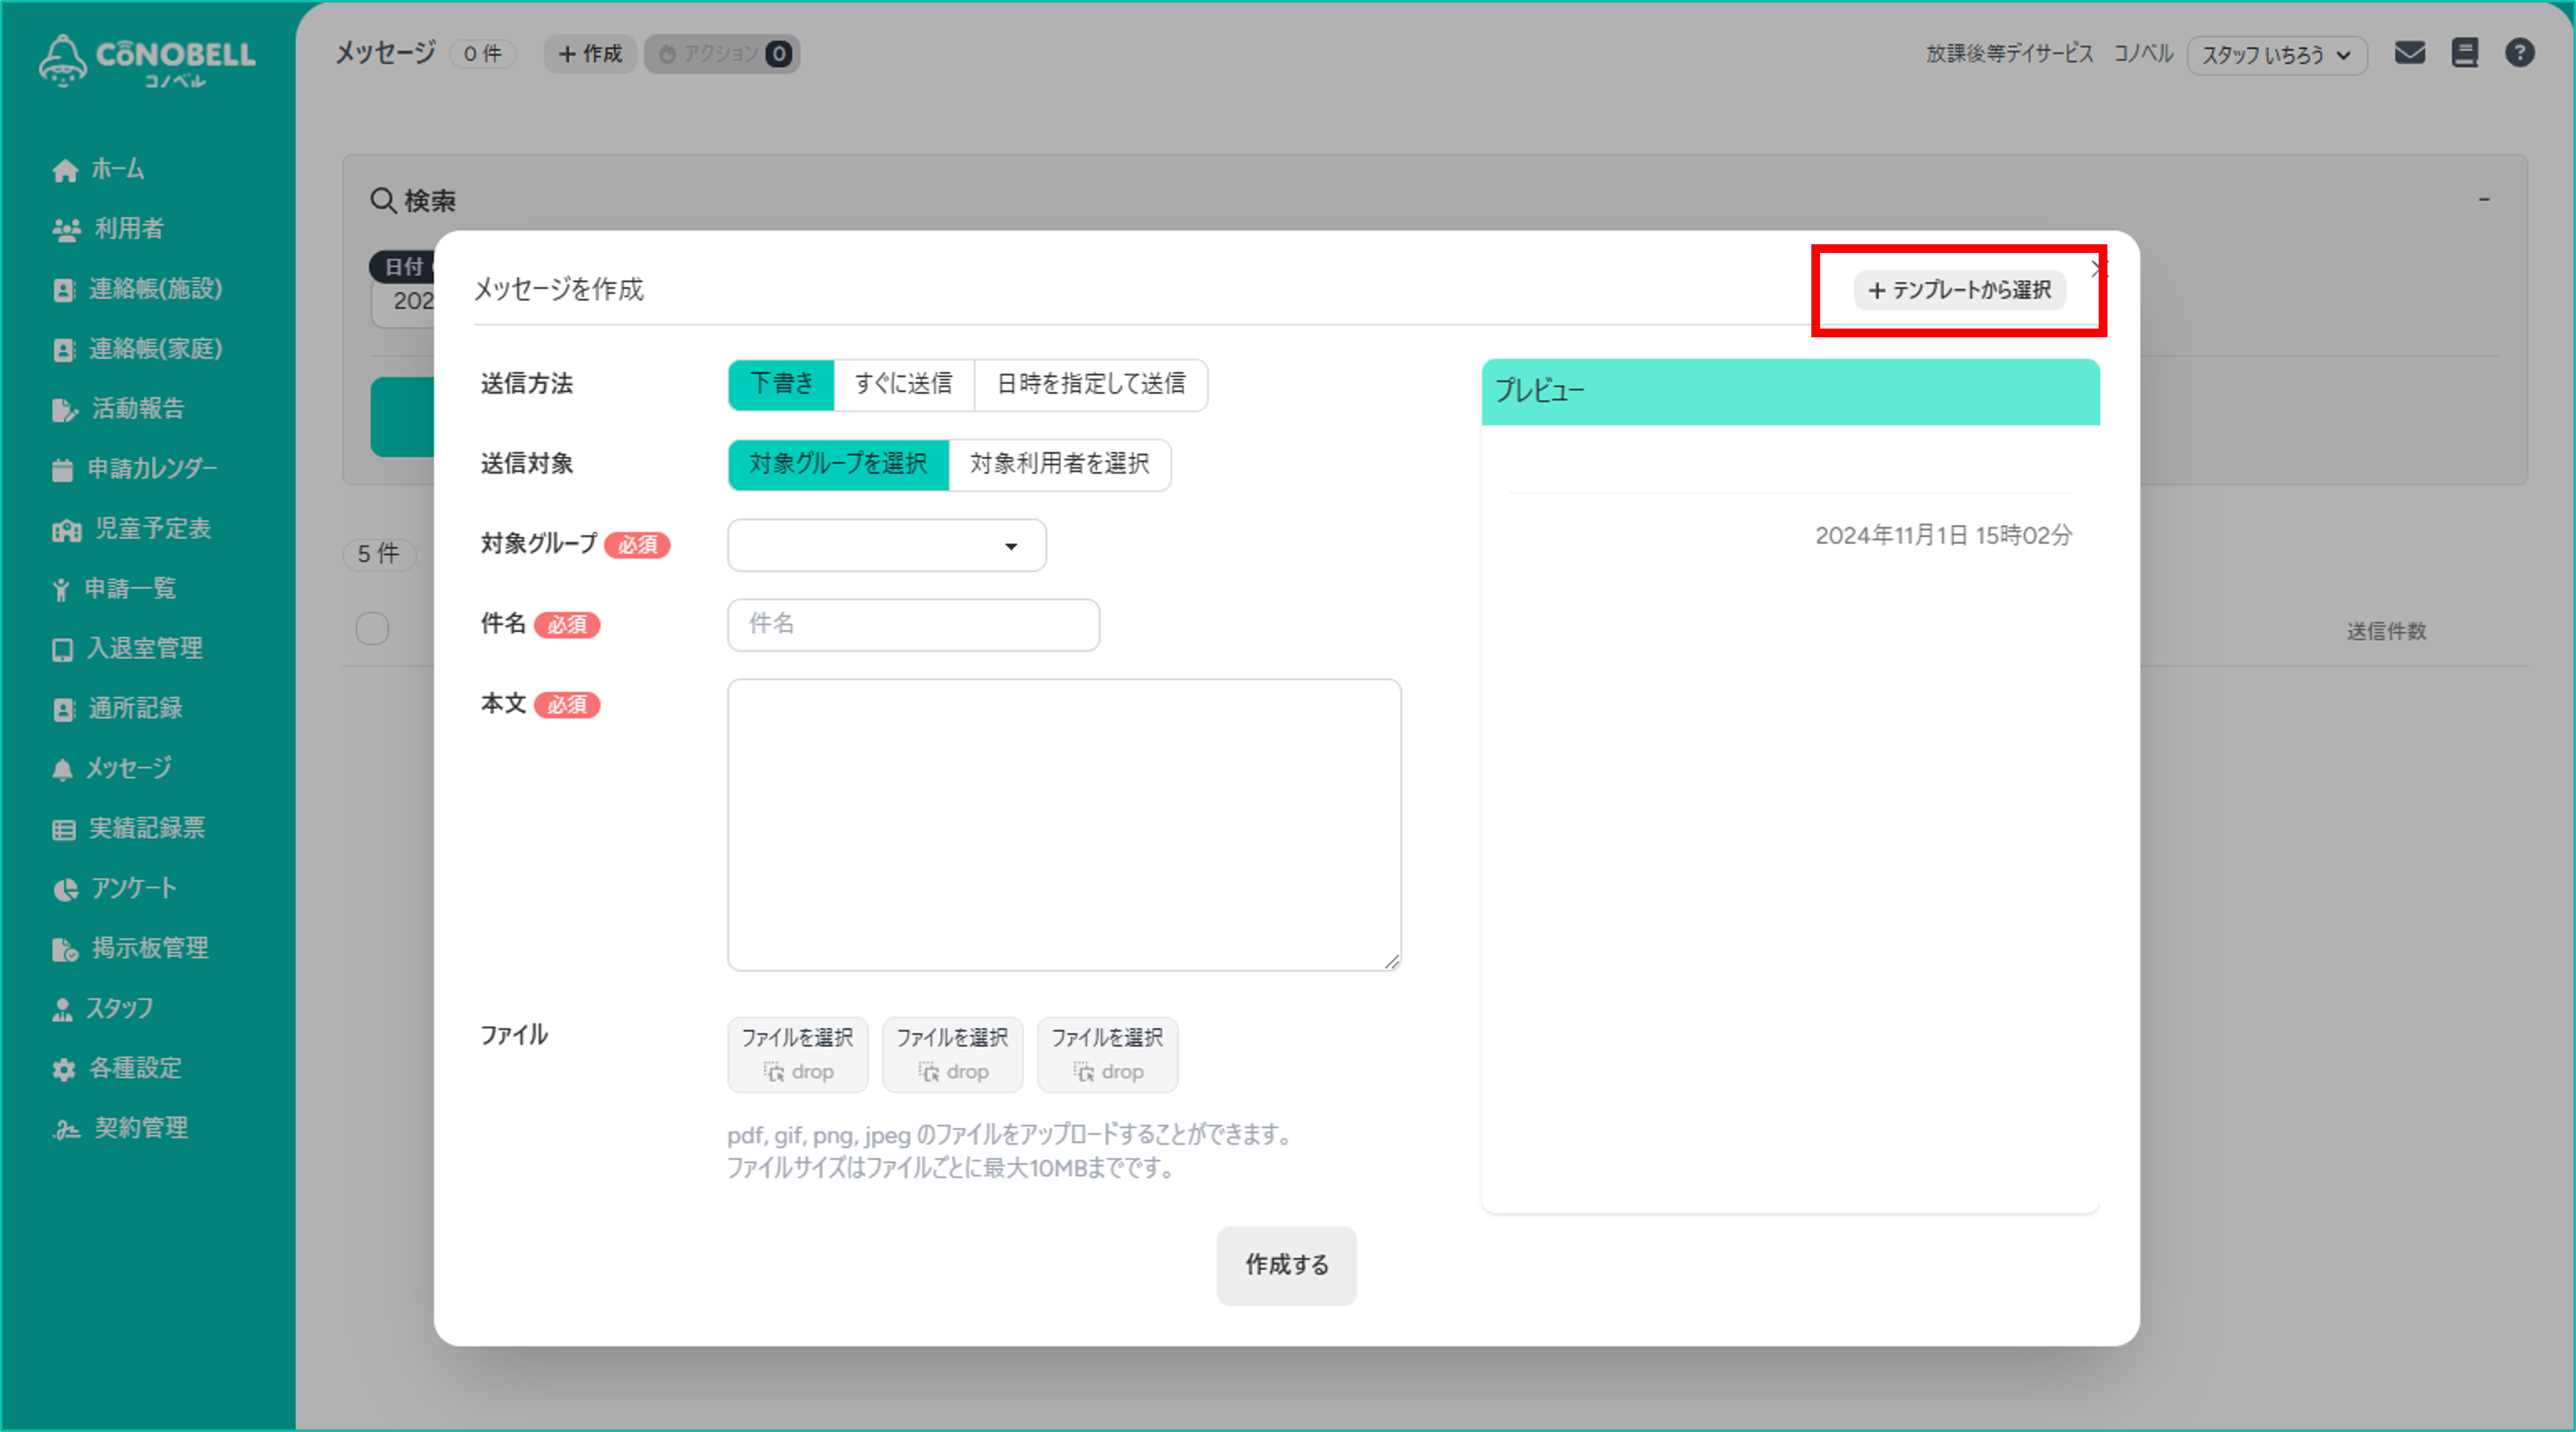Go to 連絡帳(家庭) in sidebar
The height and width of the screenshot is (1432, 2576).
click(x=137, y=349)
